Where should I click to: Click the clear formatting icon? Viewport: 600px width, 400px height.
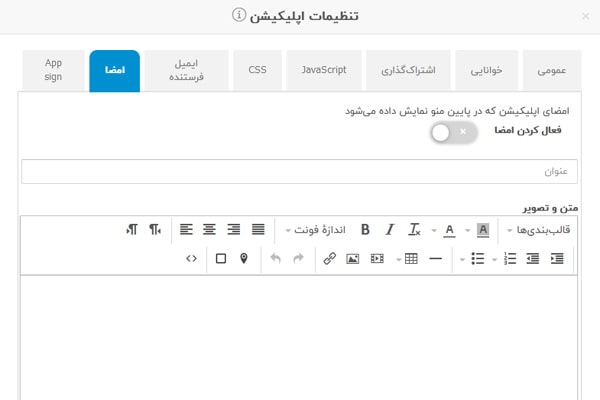pos(415,230)
